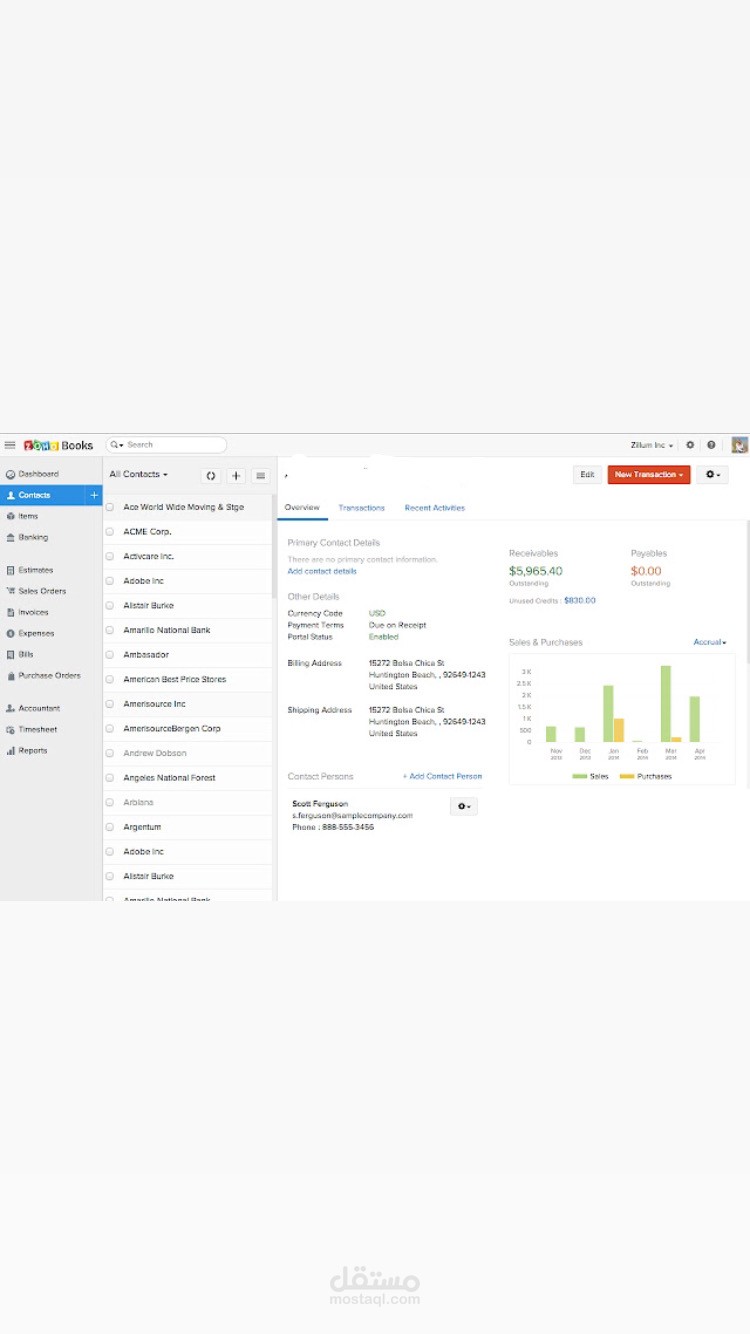The image size is (750, 1334).
Task: Open the Arbiana contact row
Action: click(188, 802)
